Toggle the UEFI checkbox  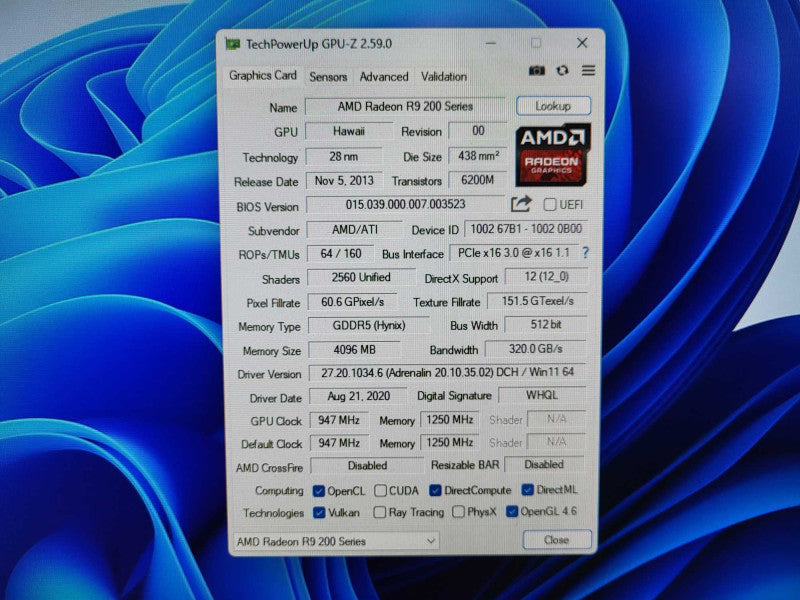[x=549, y=205]
